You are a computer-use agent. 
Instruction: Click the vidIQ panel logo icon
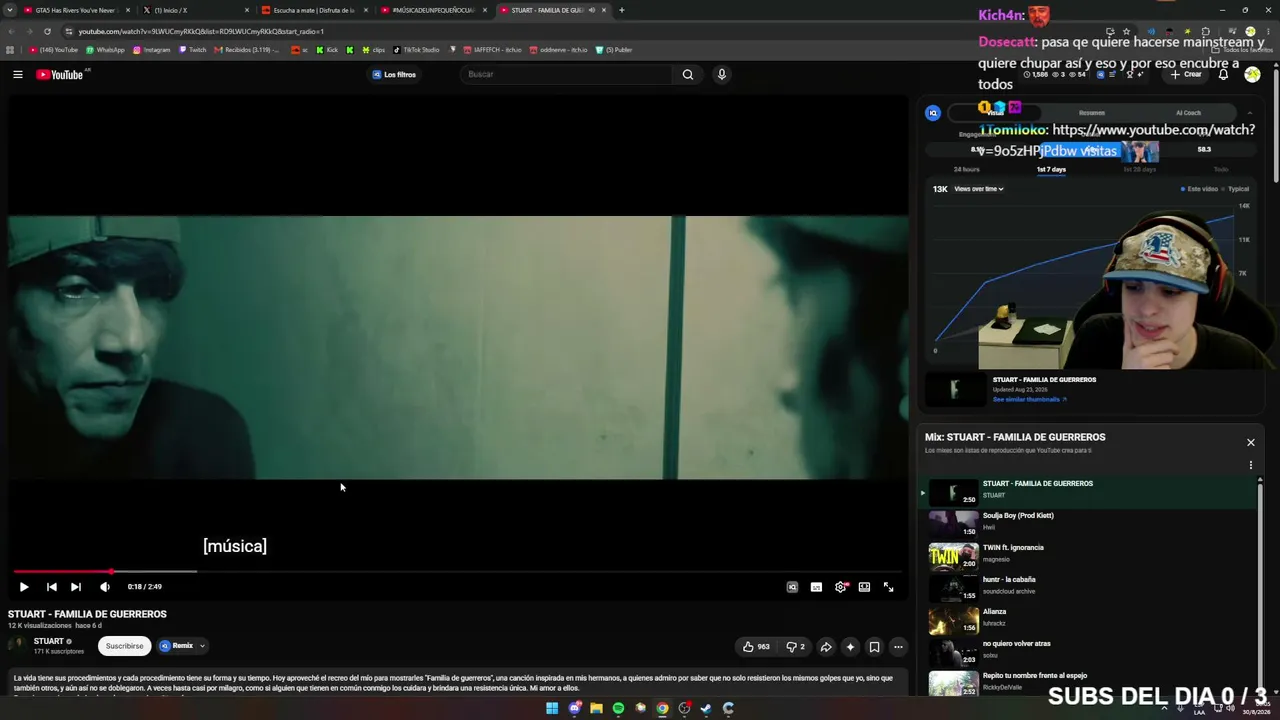(933, 113)
